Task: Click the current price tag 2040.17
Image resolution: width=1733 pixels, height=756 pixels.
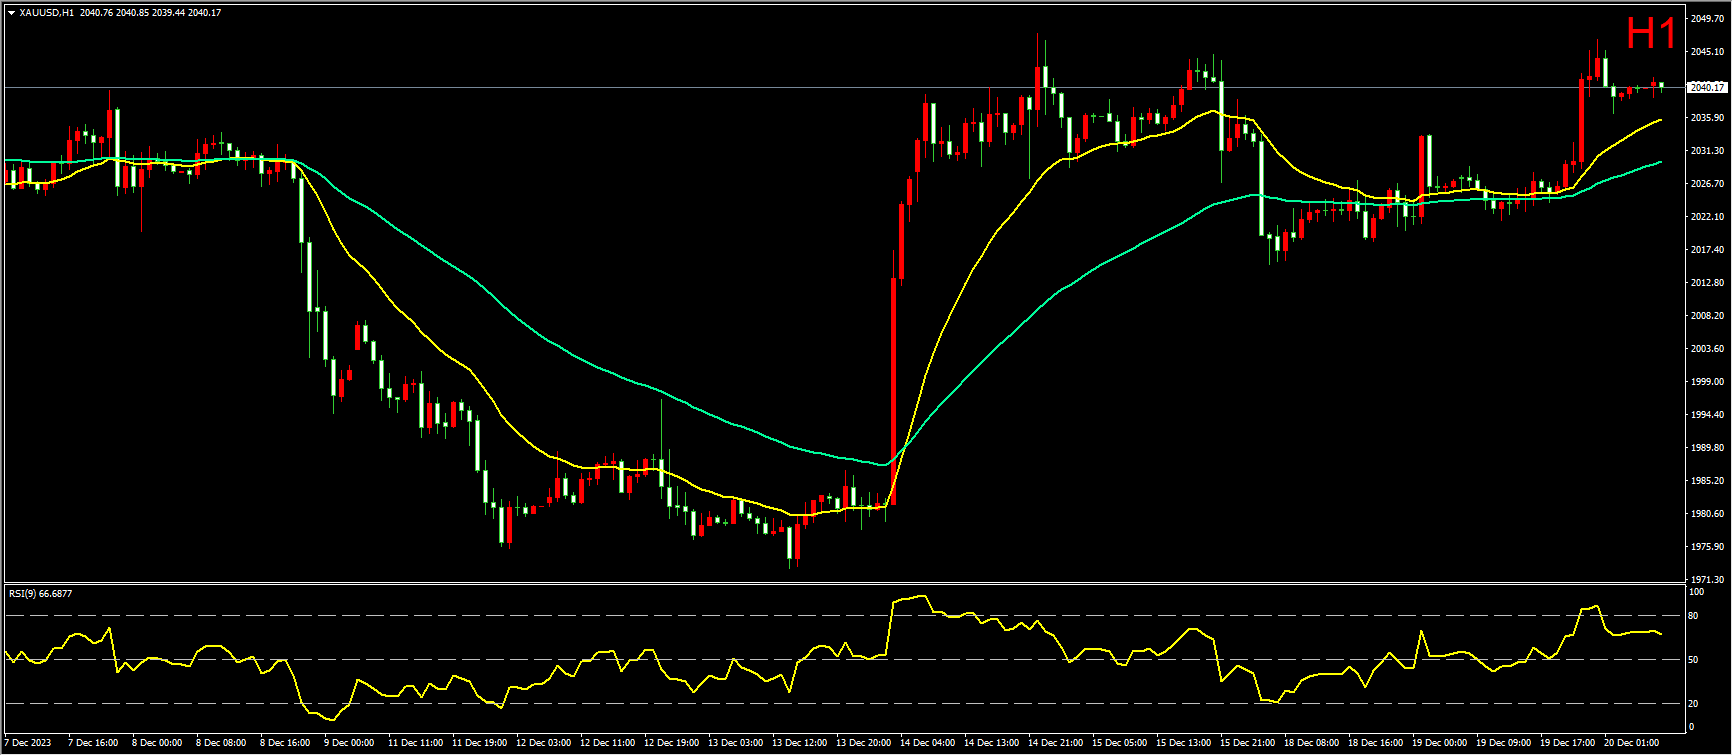Action: (x=1708, y=87)
